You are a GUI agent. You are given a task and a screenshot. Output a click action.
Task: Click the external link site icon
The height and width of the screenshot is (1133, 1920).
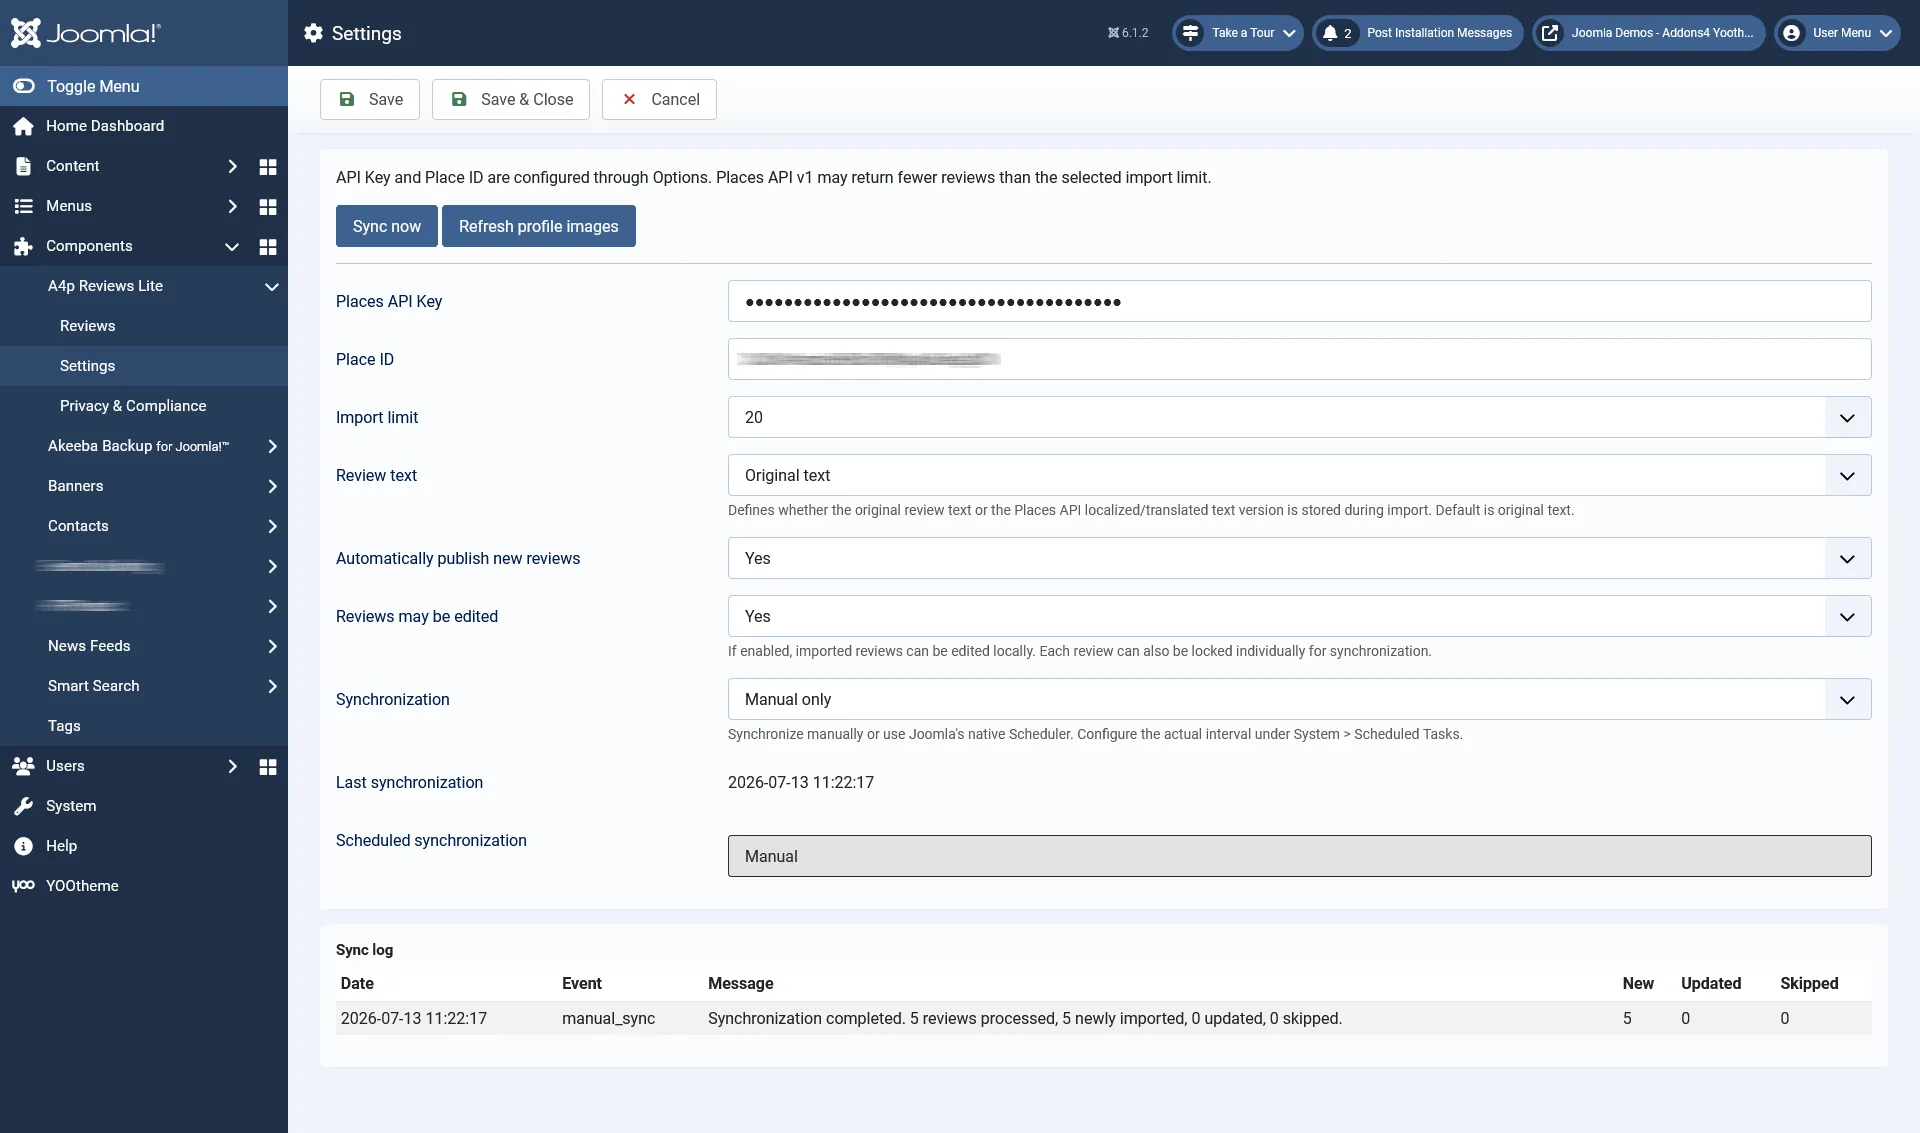[x=1550, y=33]
